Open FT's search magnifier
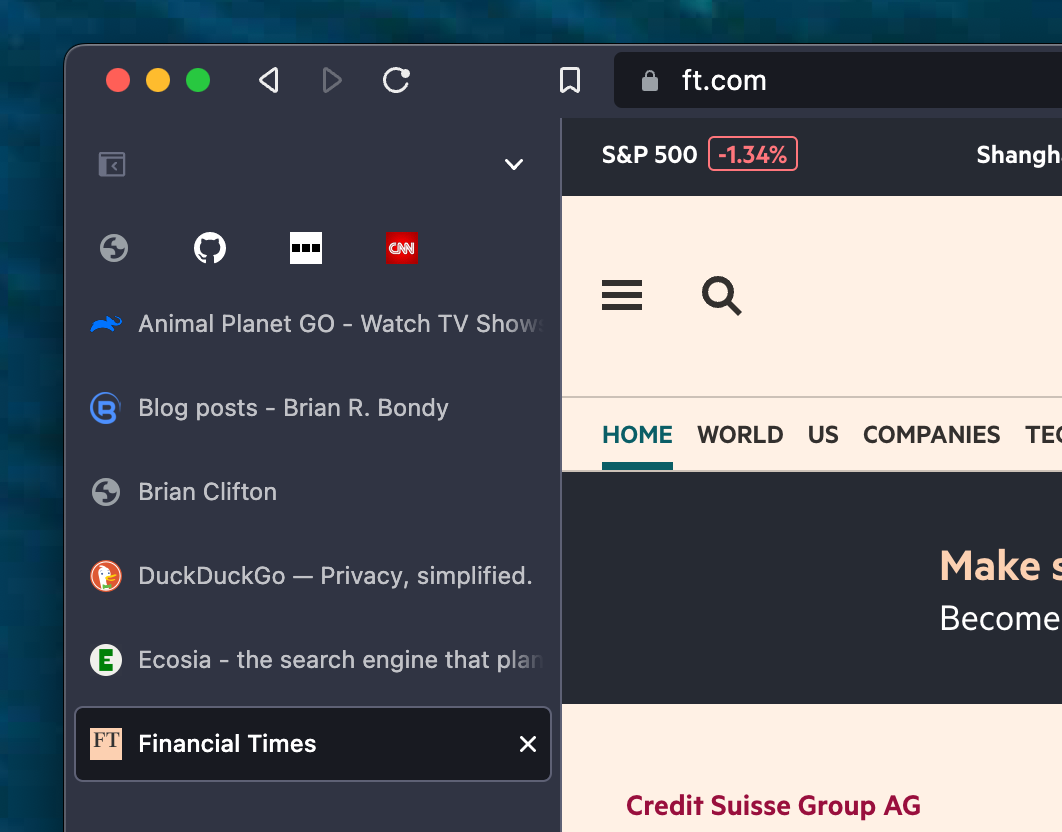Viewport: 1062px width, 832px height. tap(720, 295)
